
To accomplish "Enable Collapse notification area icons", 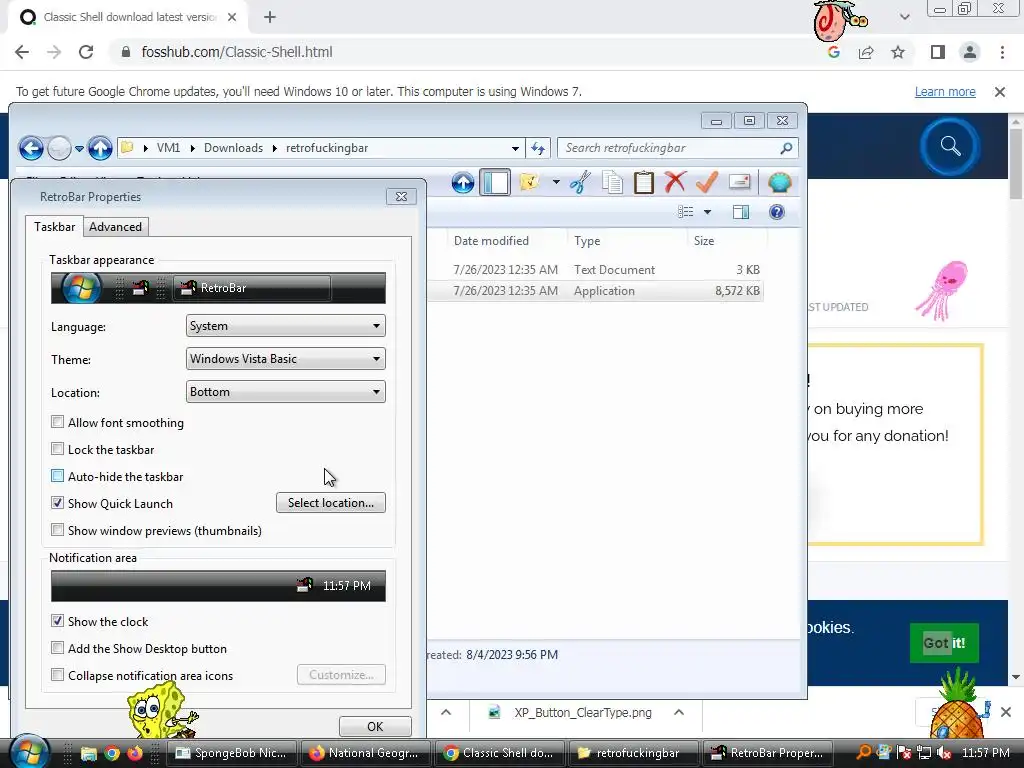I will [x=57, y=675].
